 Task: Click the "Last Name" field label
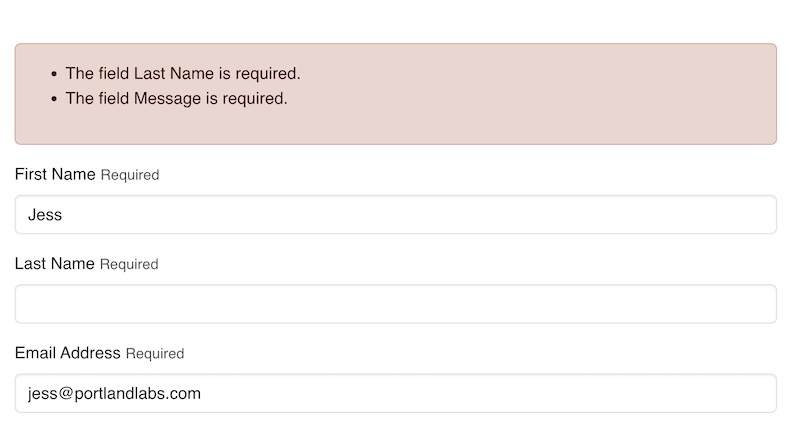(55, 263)
